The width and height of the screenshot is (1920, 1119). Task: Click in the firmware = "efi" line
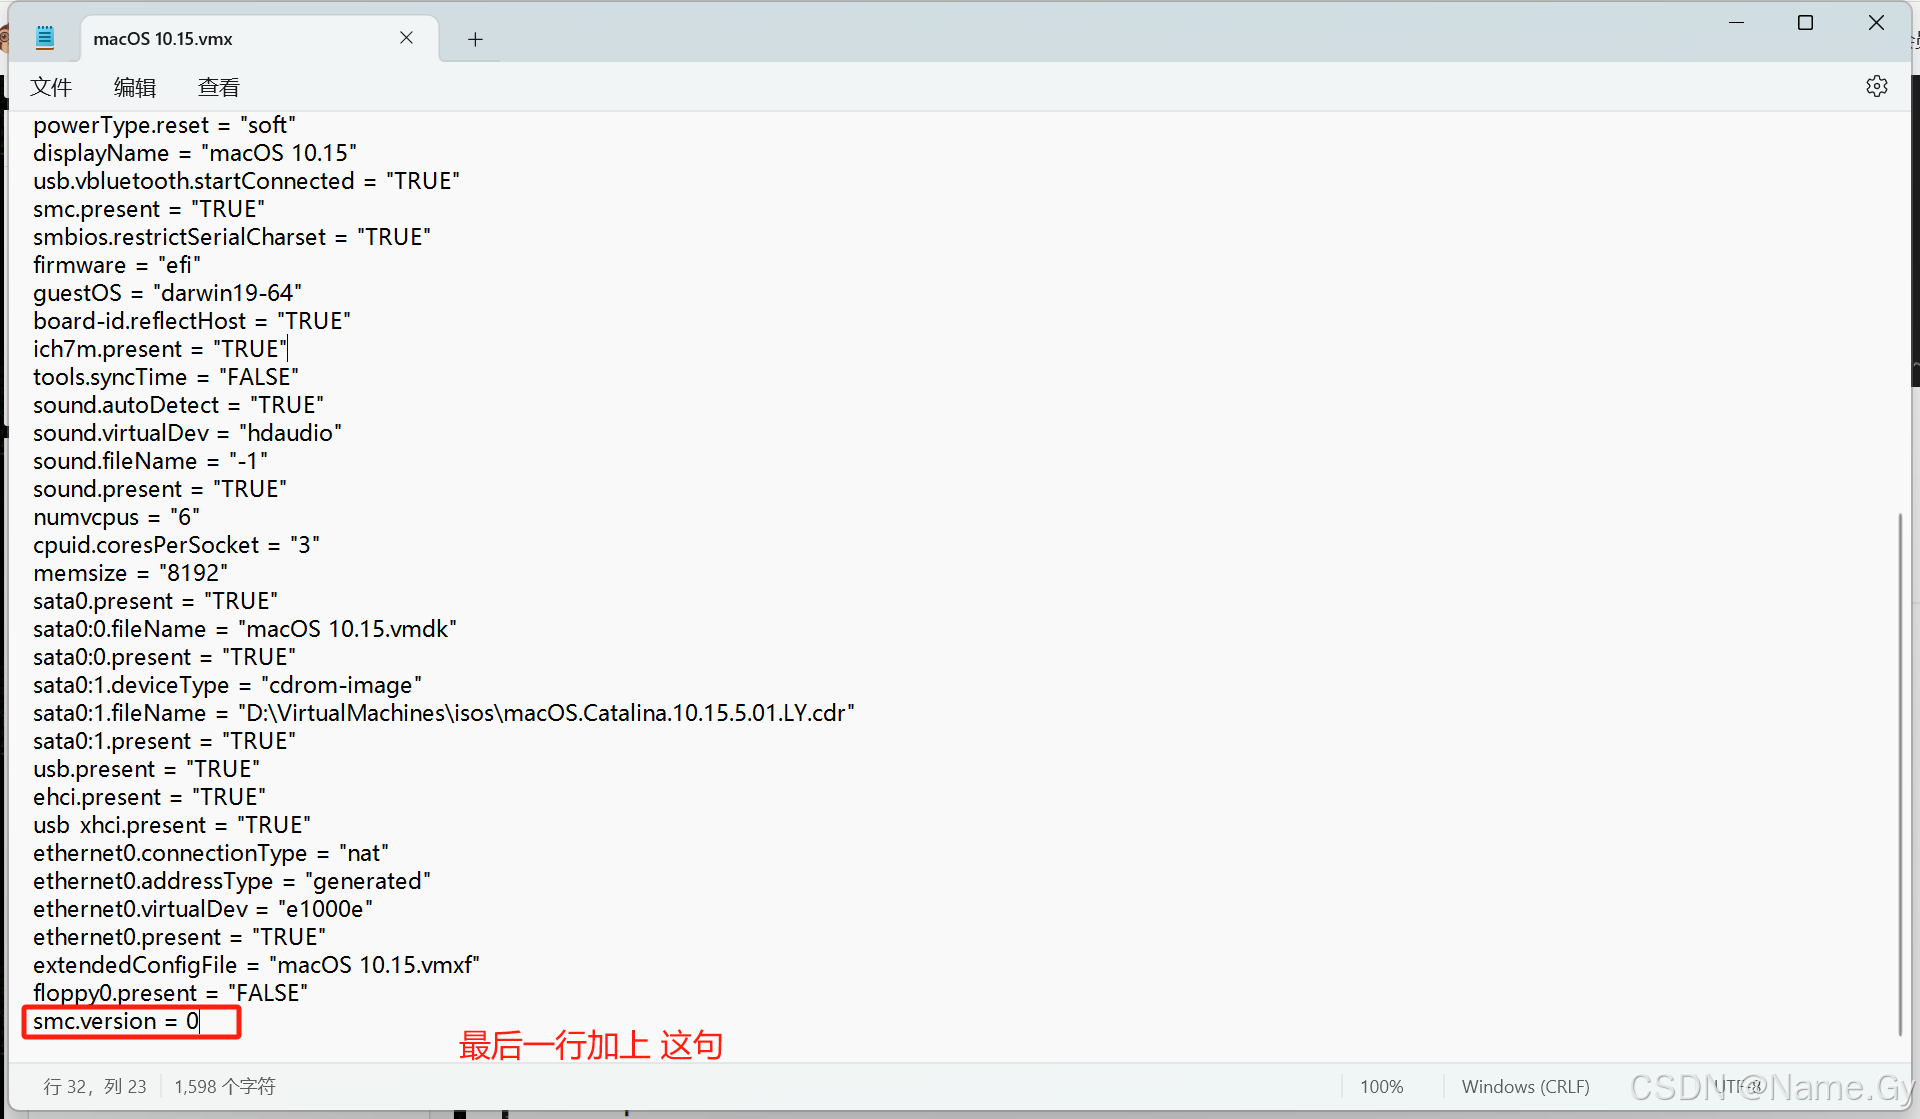coord(117,265)
